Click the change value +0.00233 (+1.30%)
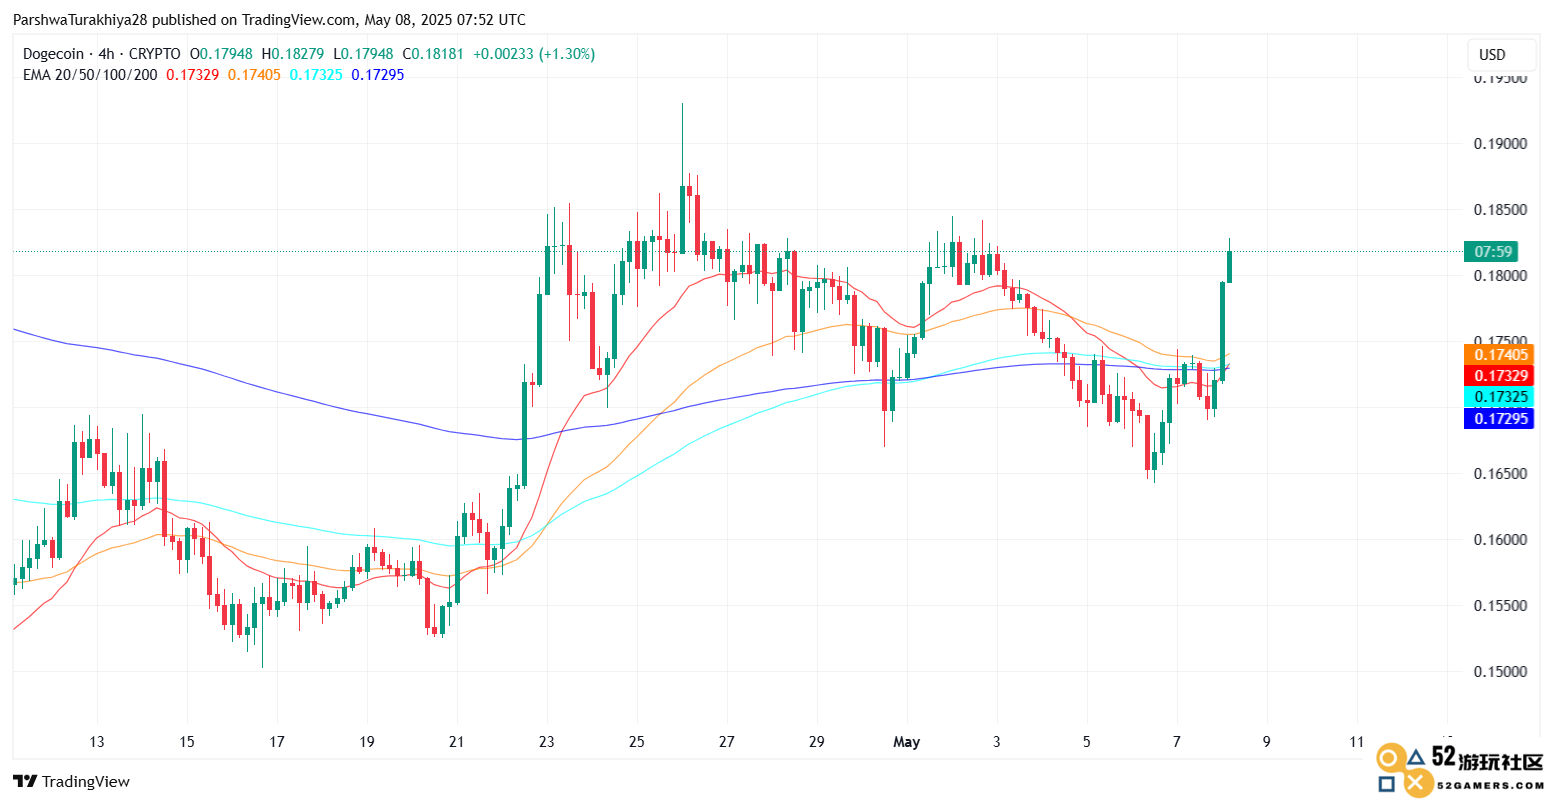The width and height of the screenshot is (1553, 803). [534, 54]
